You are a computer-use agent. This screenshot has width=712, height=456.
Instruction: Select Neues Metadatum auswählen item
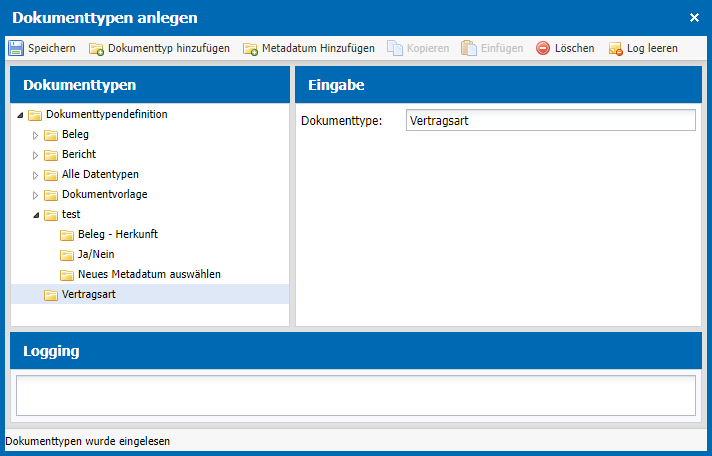coord(150,274)
